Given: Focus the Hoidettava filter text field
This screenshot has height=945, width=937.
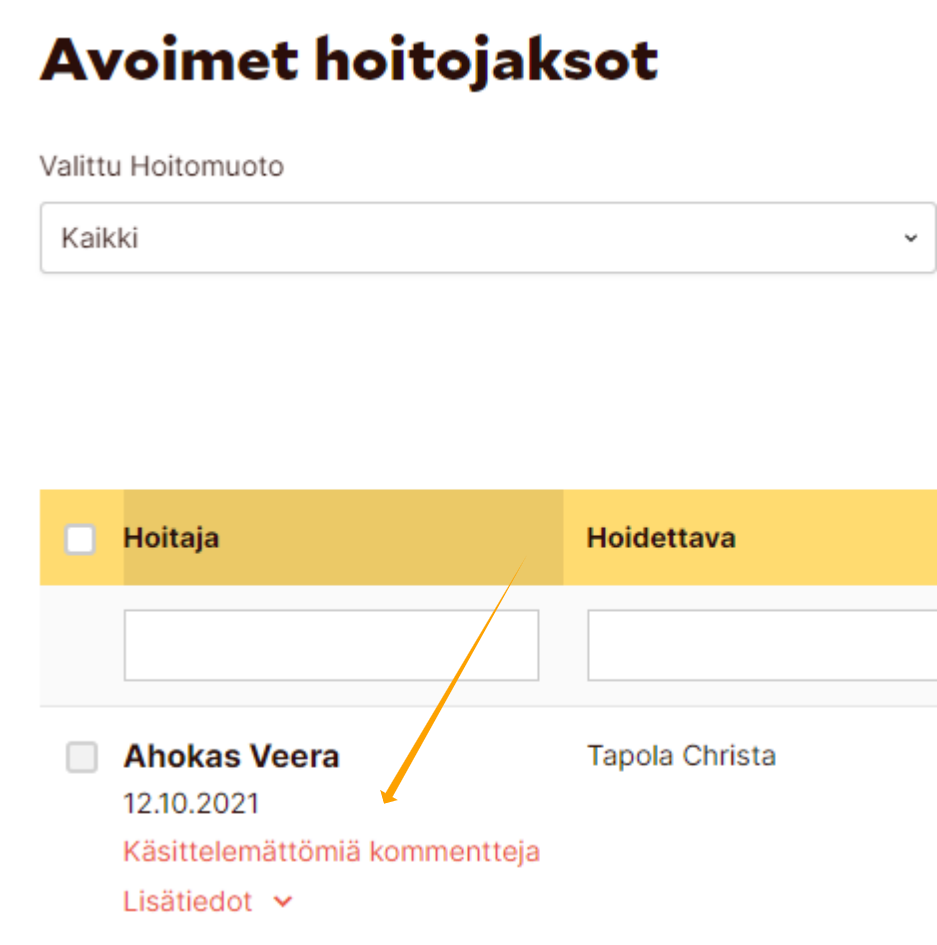Looking at the screenshot, I should [760, 645].
